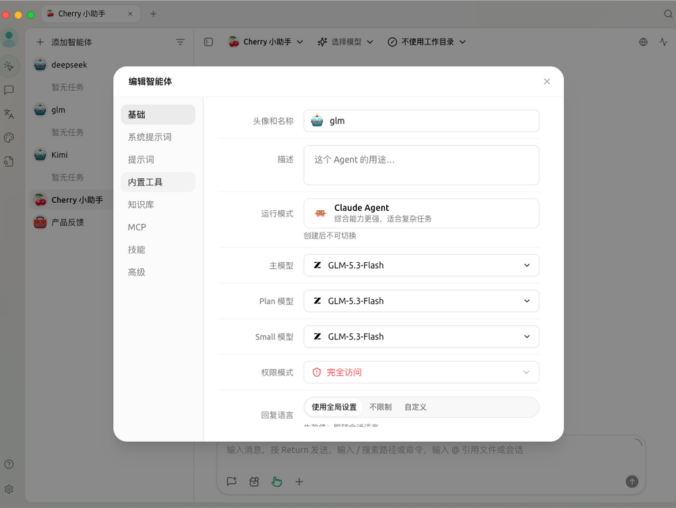Expand the Small 模型 dropdown
This screenshot has width=676, height=508.
coord(421,336)
